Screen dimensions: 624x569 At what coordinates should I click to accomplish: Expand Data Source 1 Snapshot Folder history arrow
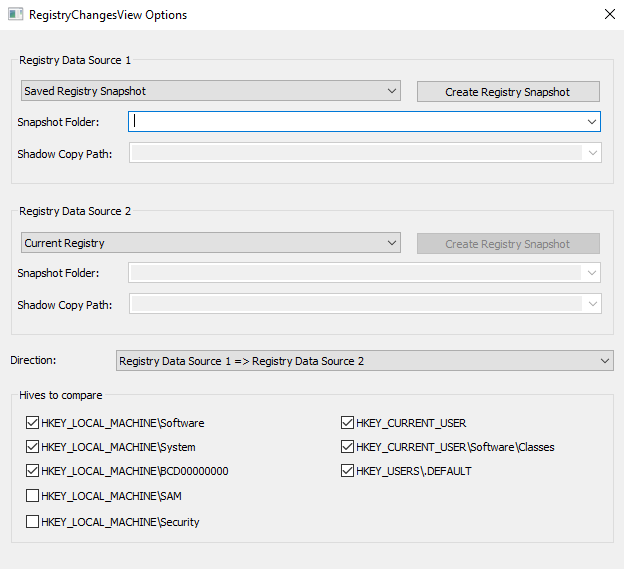[592, 122]
